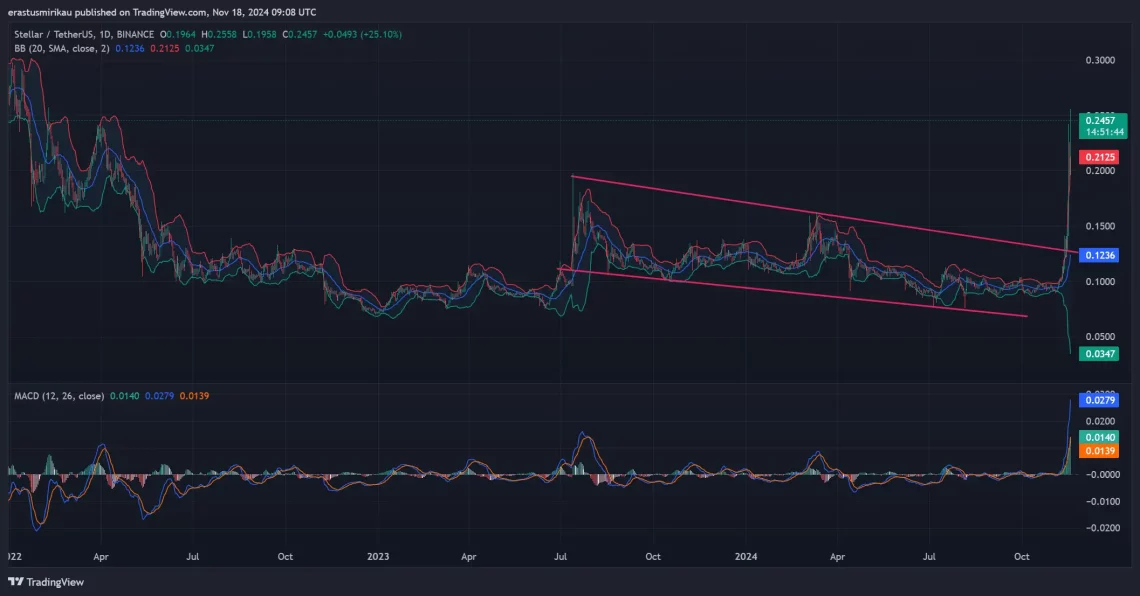
Task: Click the blue 0.0279 MACD value label
Action: (x=1100, y=400)
